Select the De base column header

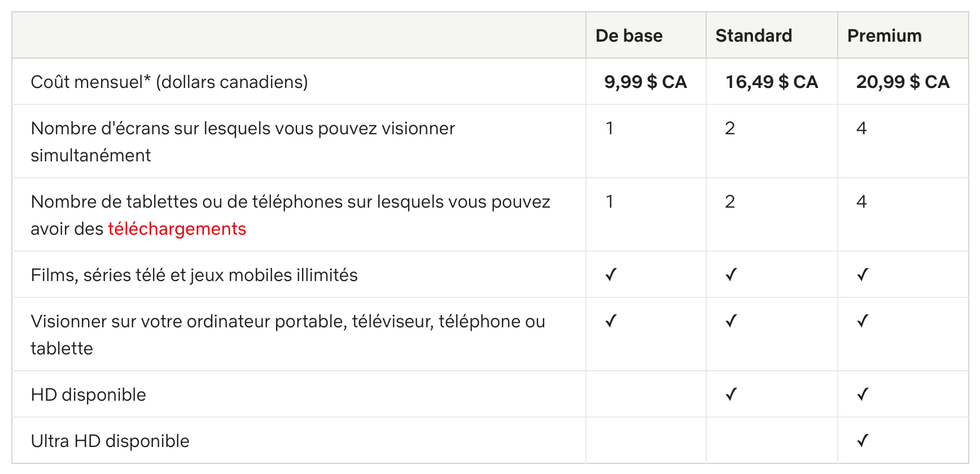(x=629, y=36)
